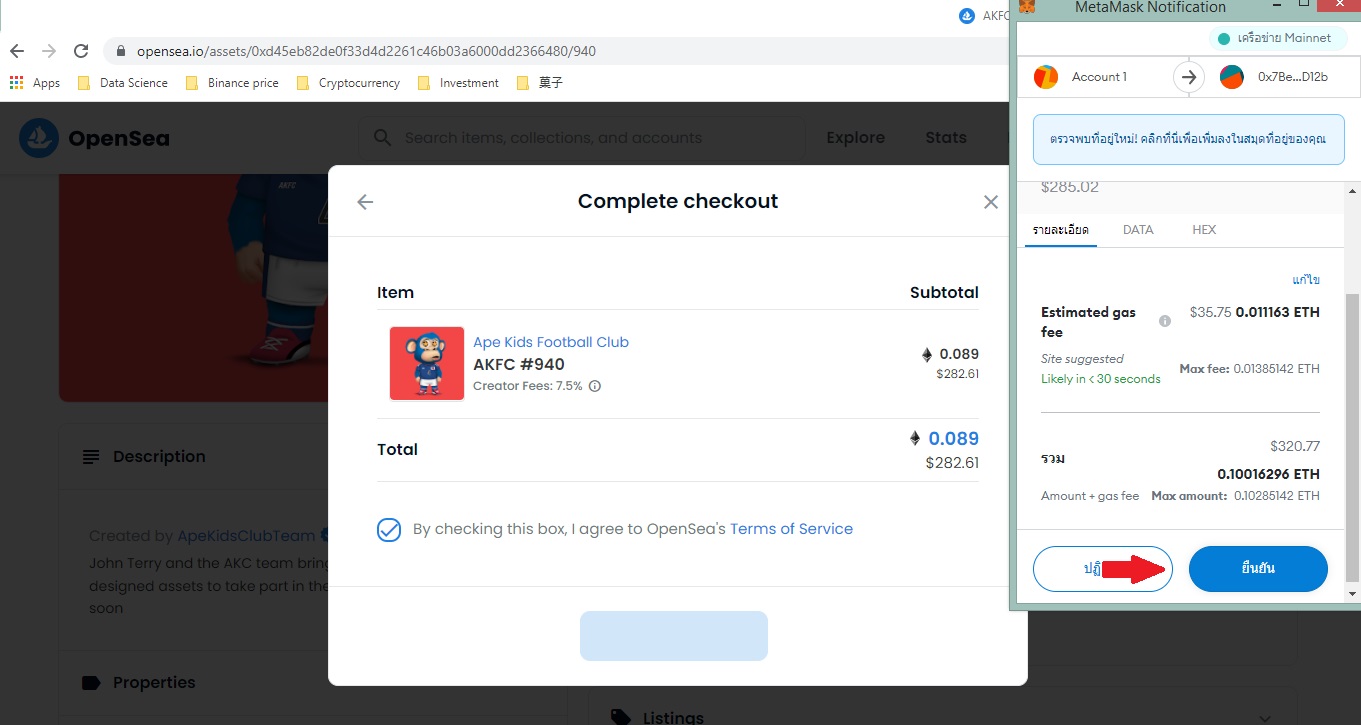Expand the Listings section chevron

[x=1265, y=717]
